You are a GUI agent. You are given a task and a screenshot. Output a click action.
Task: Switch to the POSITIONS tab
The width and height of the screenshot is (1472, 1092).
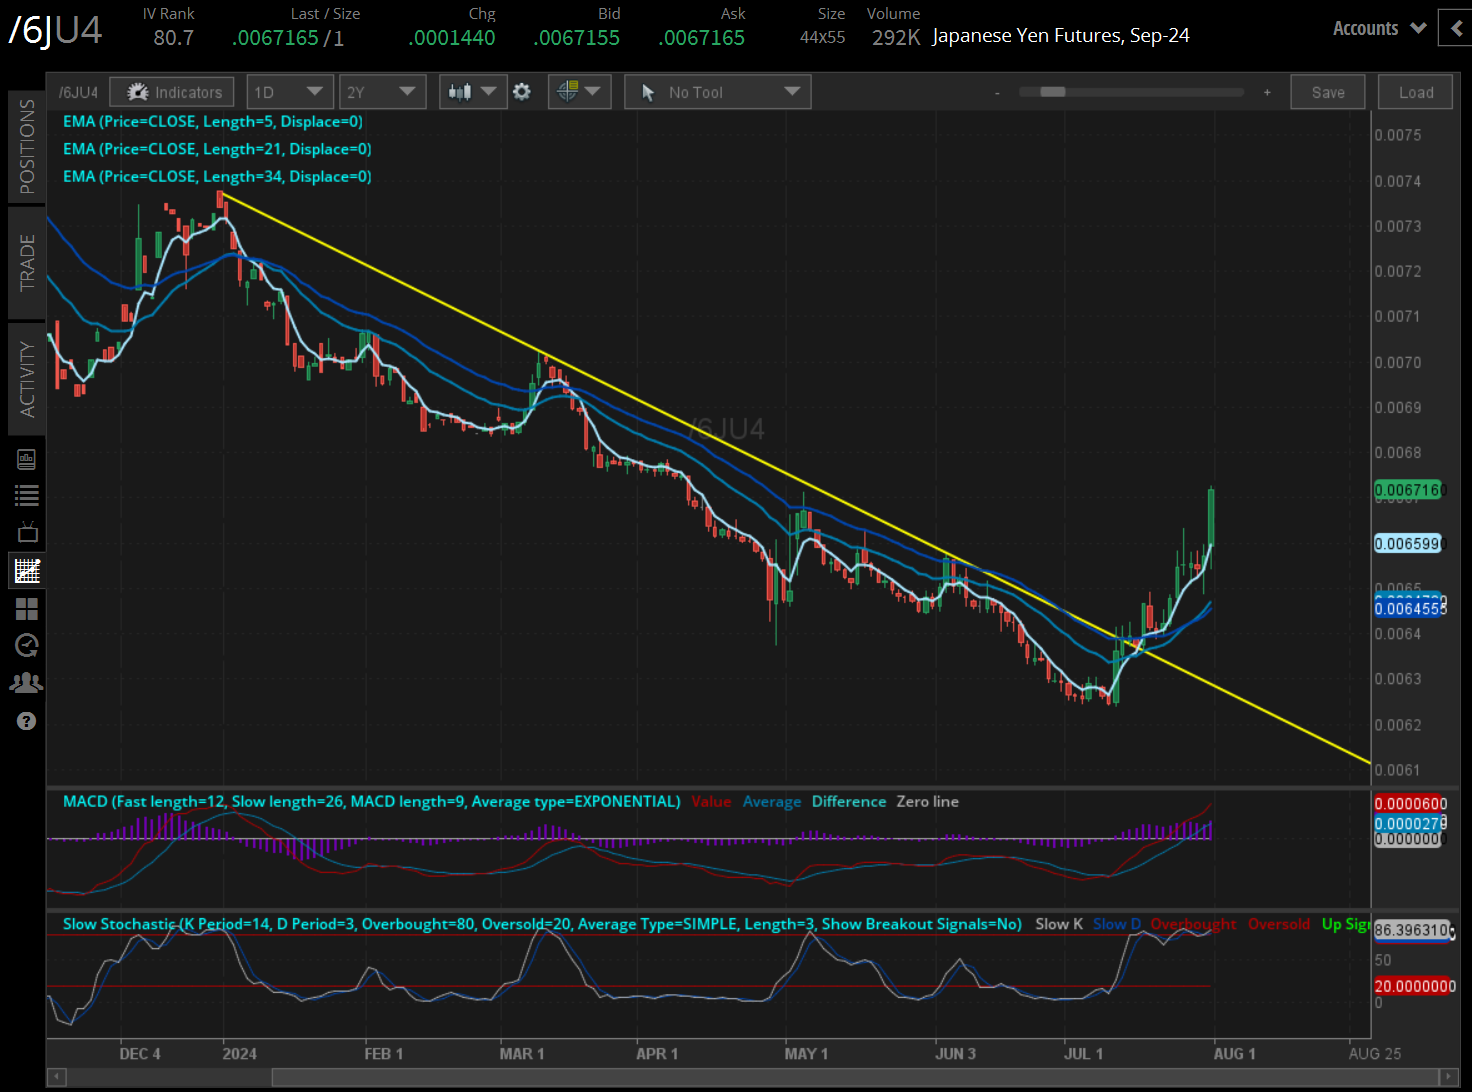[x=27, y=146]
